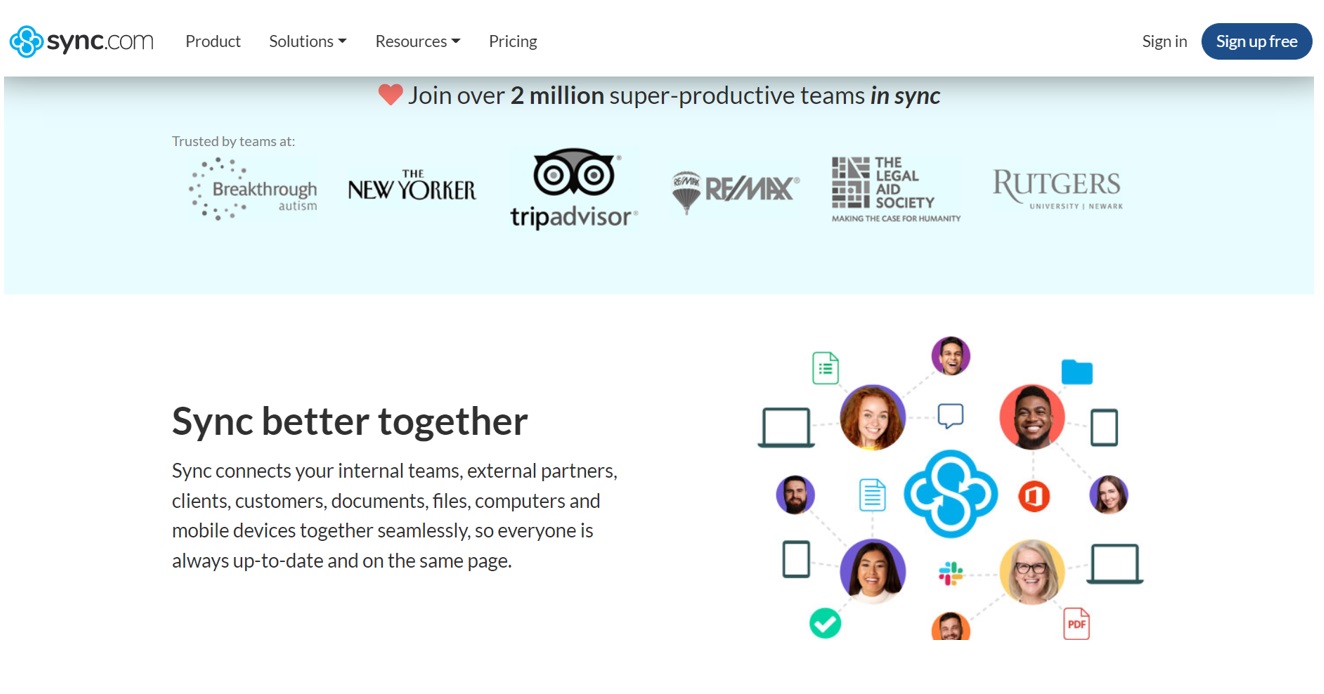The width and height of the screenshot is (1324, 694).
Task: Click the blue text document icon
Action: tap(873, 495)
